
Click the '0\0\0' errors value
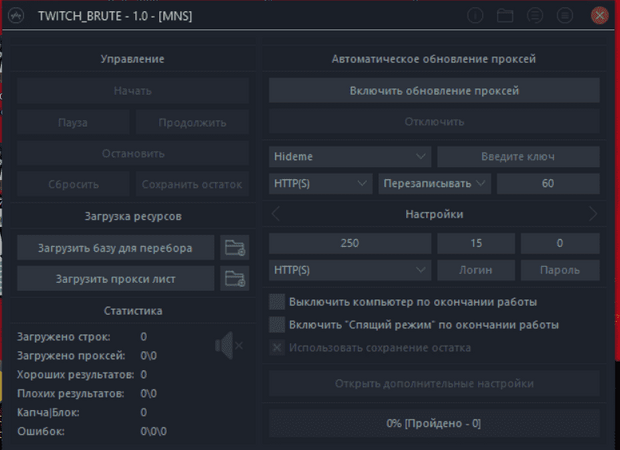tap(153, 431)
